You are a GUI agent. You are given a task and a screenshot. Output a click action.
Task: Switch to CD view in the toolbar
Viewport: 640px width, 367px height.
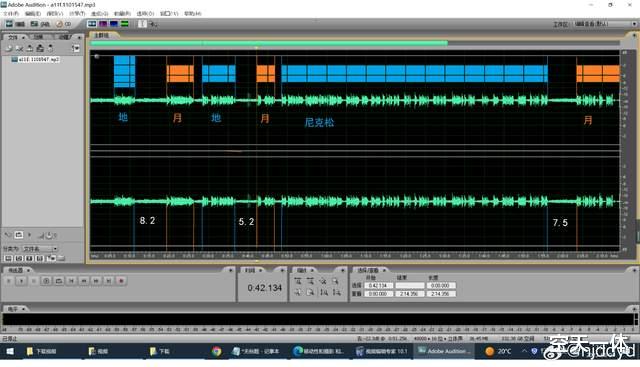coord(63,24)
